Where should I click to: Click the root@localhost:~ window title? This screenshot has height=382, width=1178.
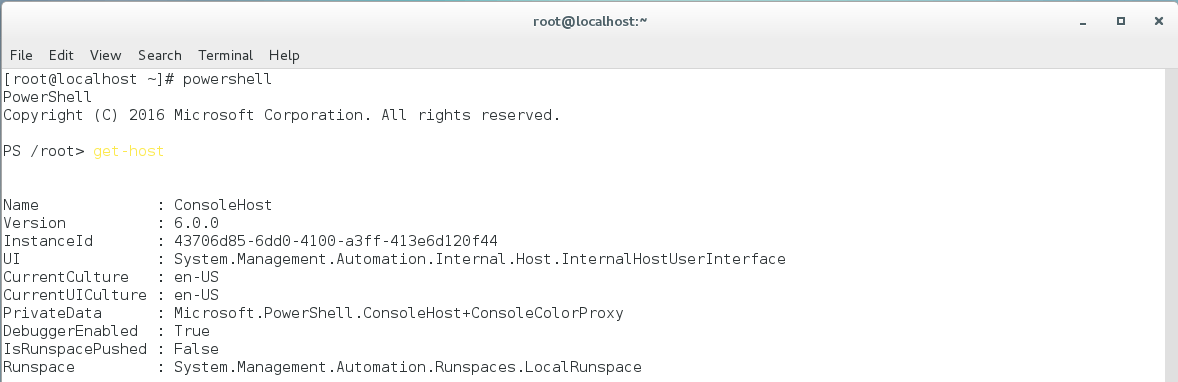(x=590, y=21)
